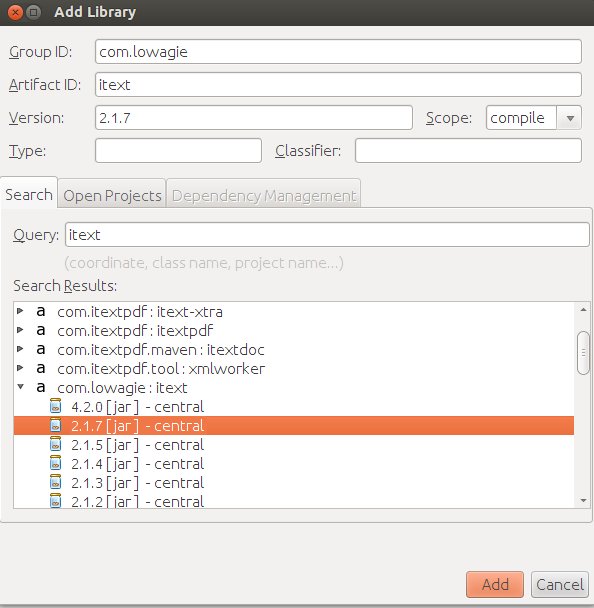Focus the Group ID input field
Viewport: 594px width, 608px height.
[338, 52]
